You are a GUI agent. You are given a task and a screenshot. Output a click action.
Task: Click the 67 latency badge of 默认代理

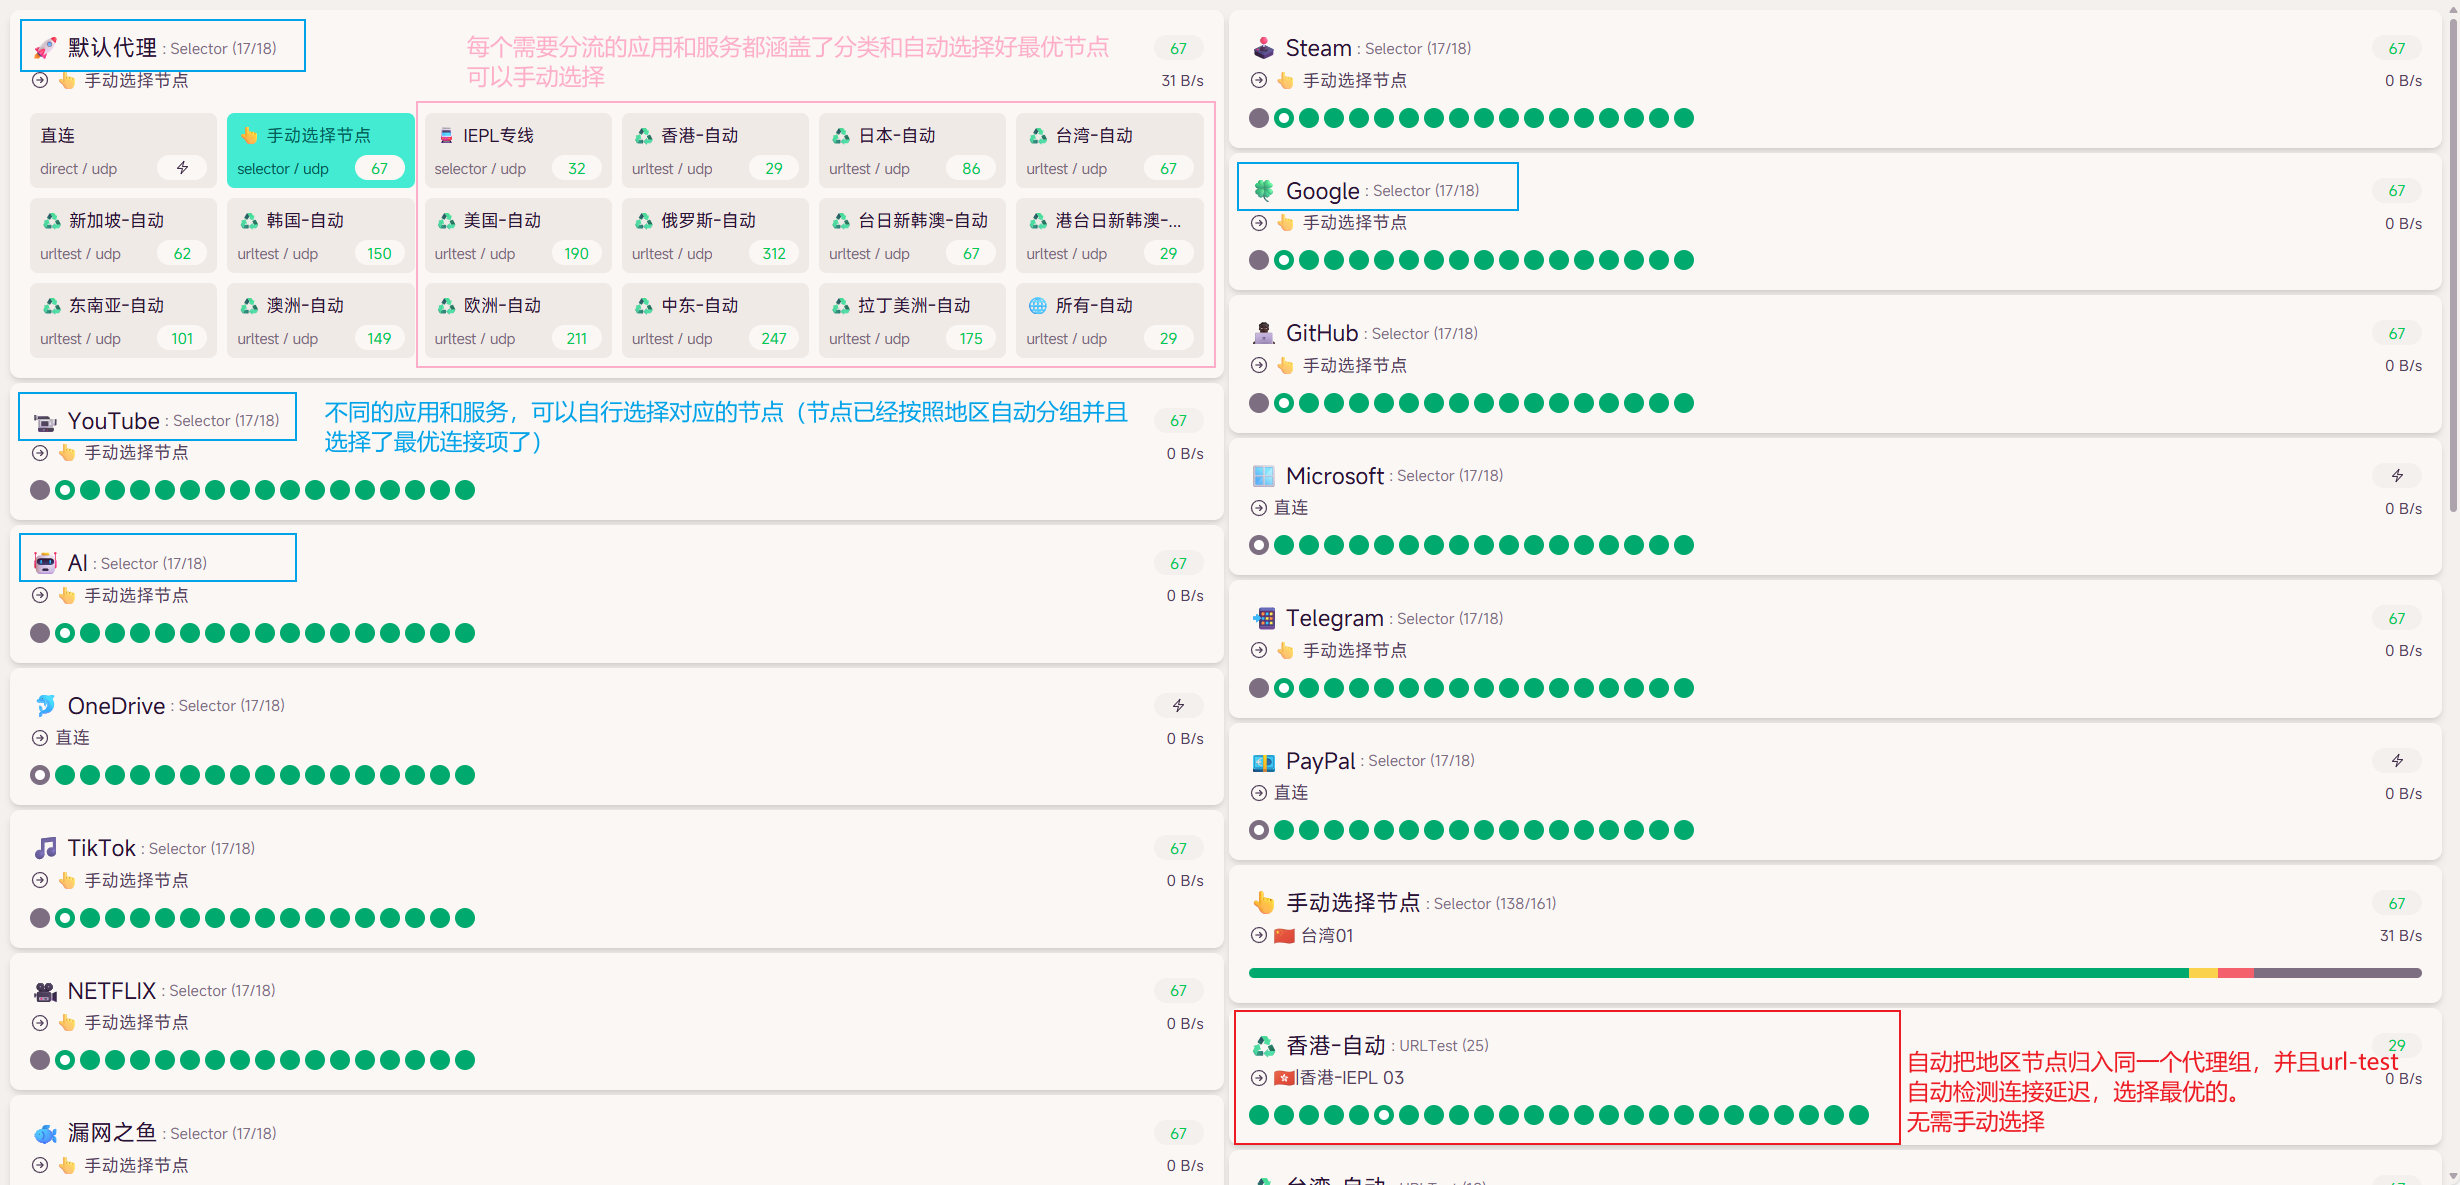pos(1178,48)
